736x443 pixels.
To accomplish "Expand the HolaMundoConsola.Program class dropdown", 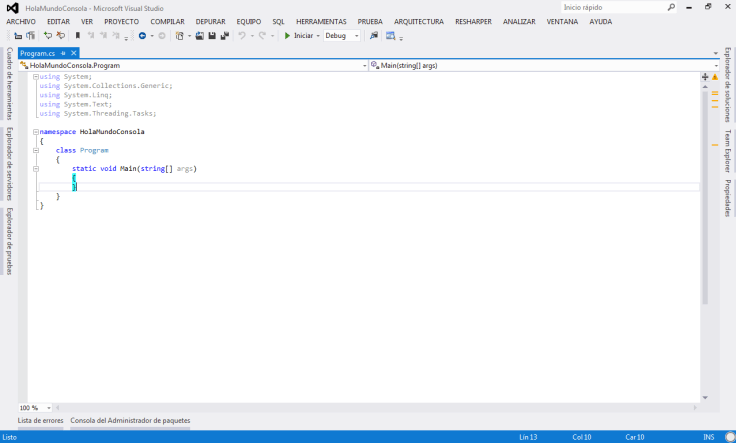I will coord(363,65).
